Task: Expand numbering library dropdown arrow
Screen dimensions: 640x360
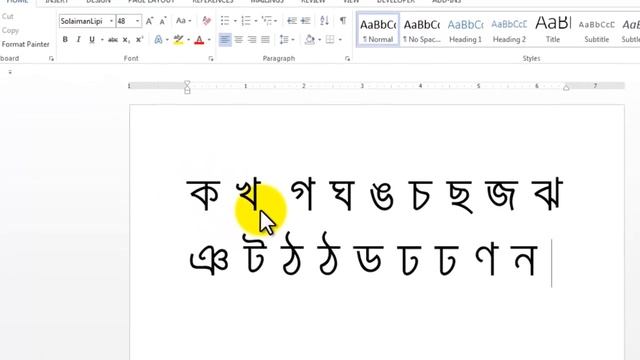Action: 256,21
